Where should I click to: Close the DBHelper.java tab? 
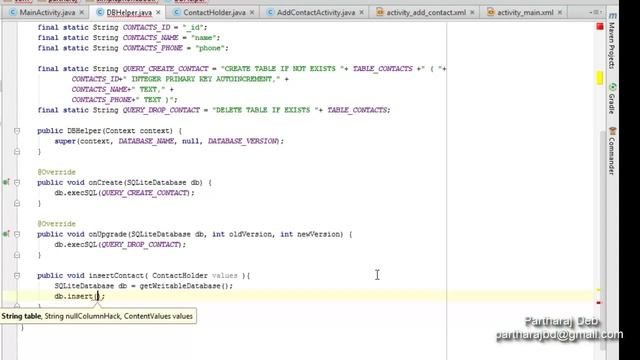pos(158,12)
